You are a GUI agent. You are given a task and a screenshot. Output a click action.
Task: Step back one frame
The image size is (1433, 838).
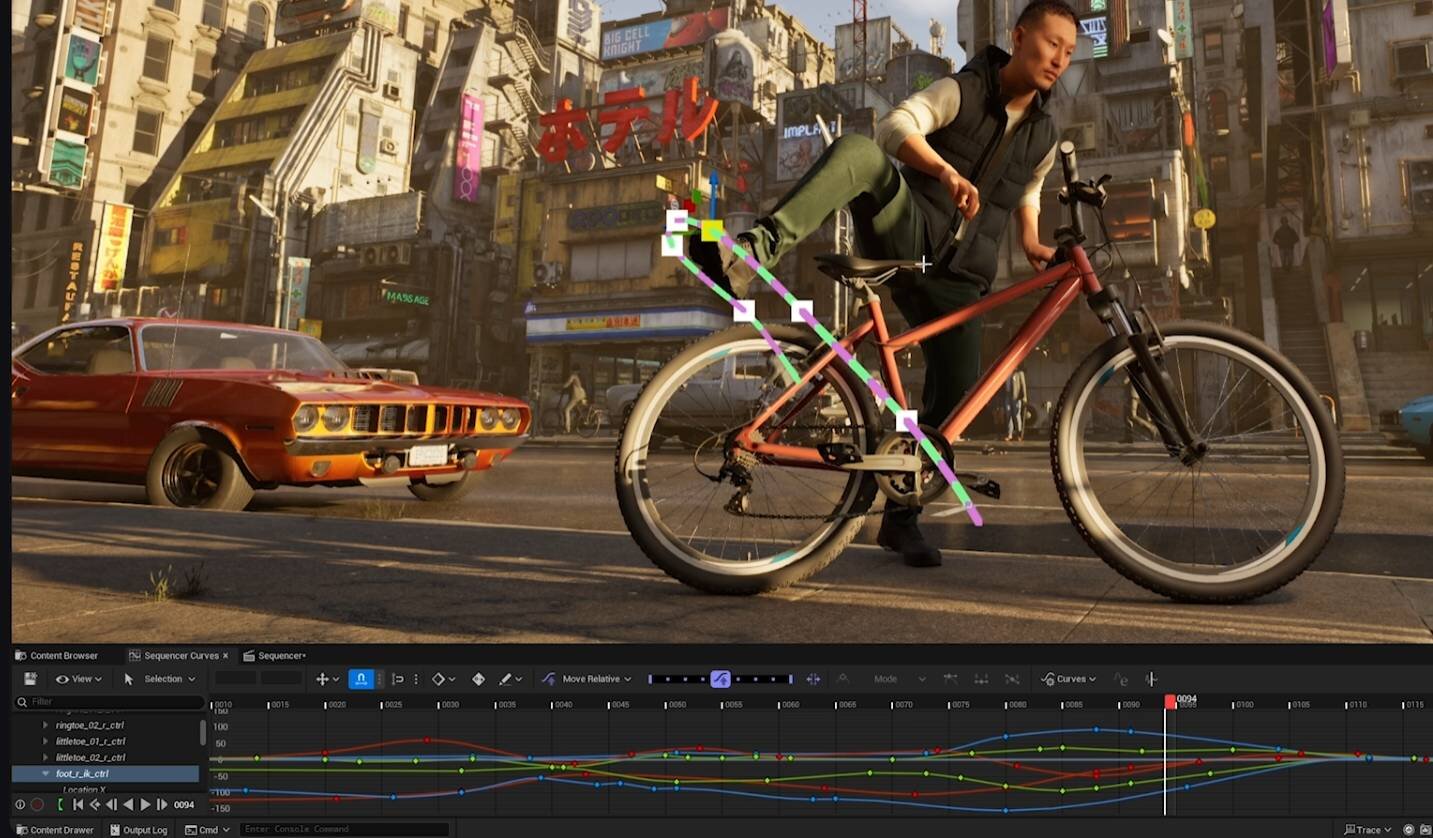pyautogui.click(x=112, y=804)
